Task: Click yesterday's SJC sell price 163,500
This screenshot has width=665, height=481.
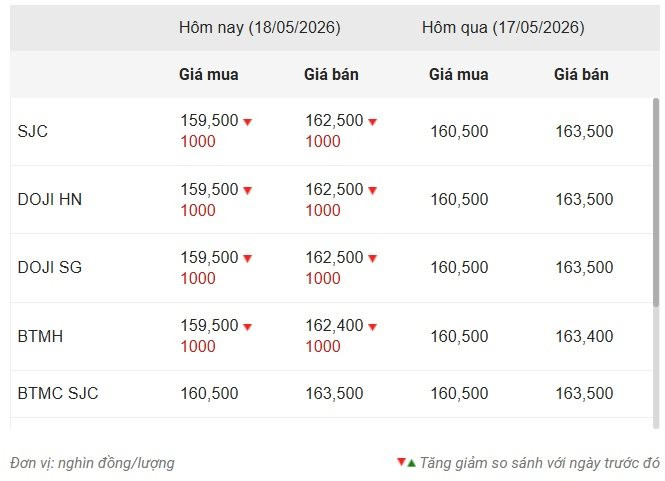Action: (584, 131)
